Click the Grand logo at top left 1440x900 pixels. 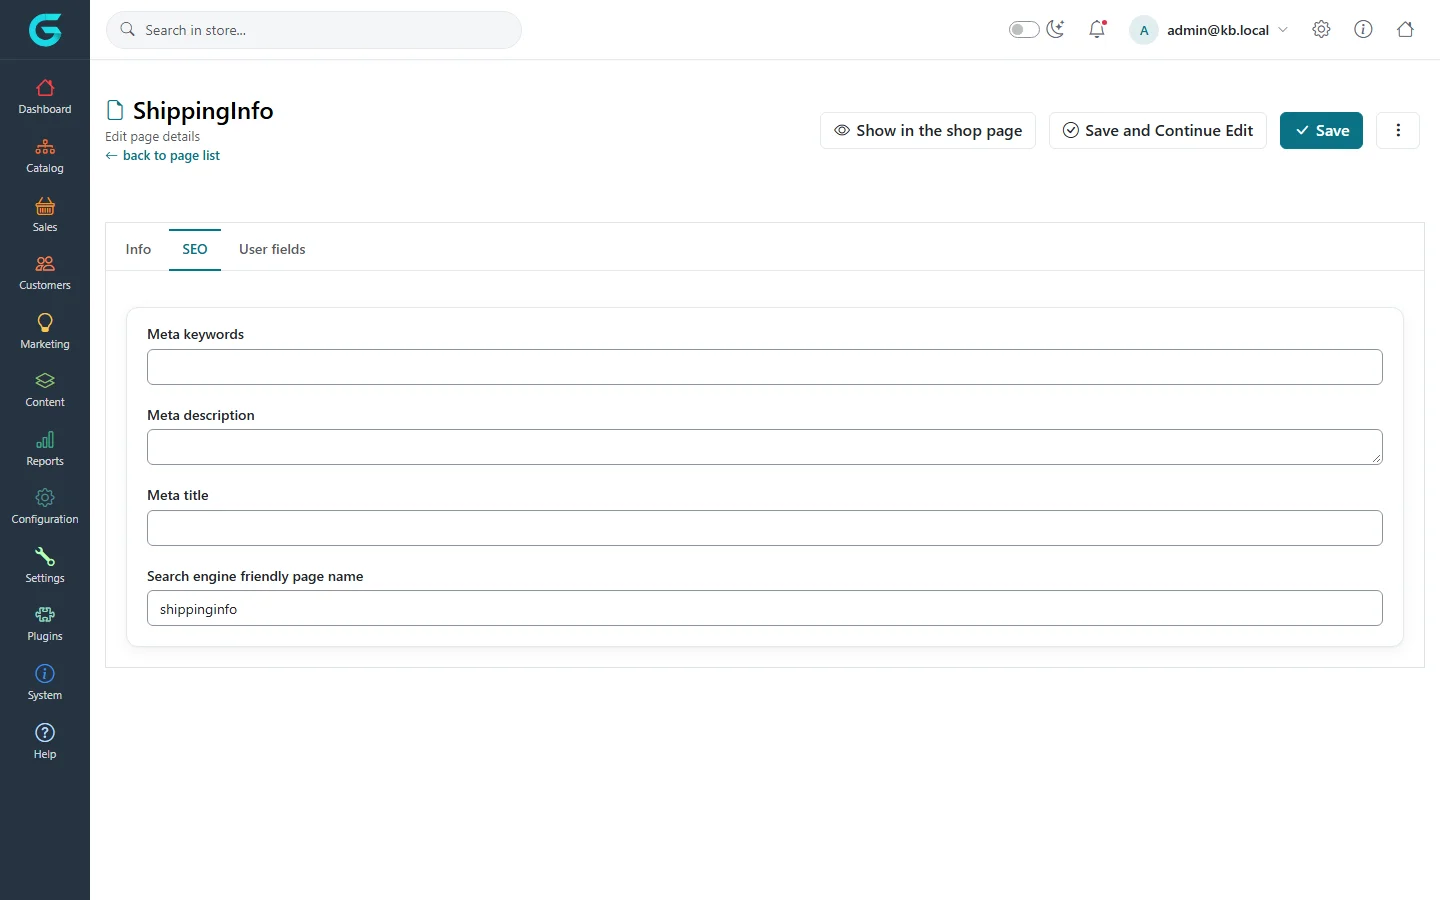coord(45,30)
